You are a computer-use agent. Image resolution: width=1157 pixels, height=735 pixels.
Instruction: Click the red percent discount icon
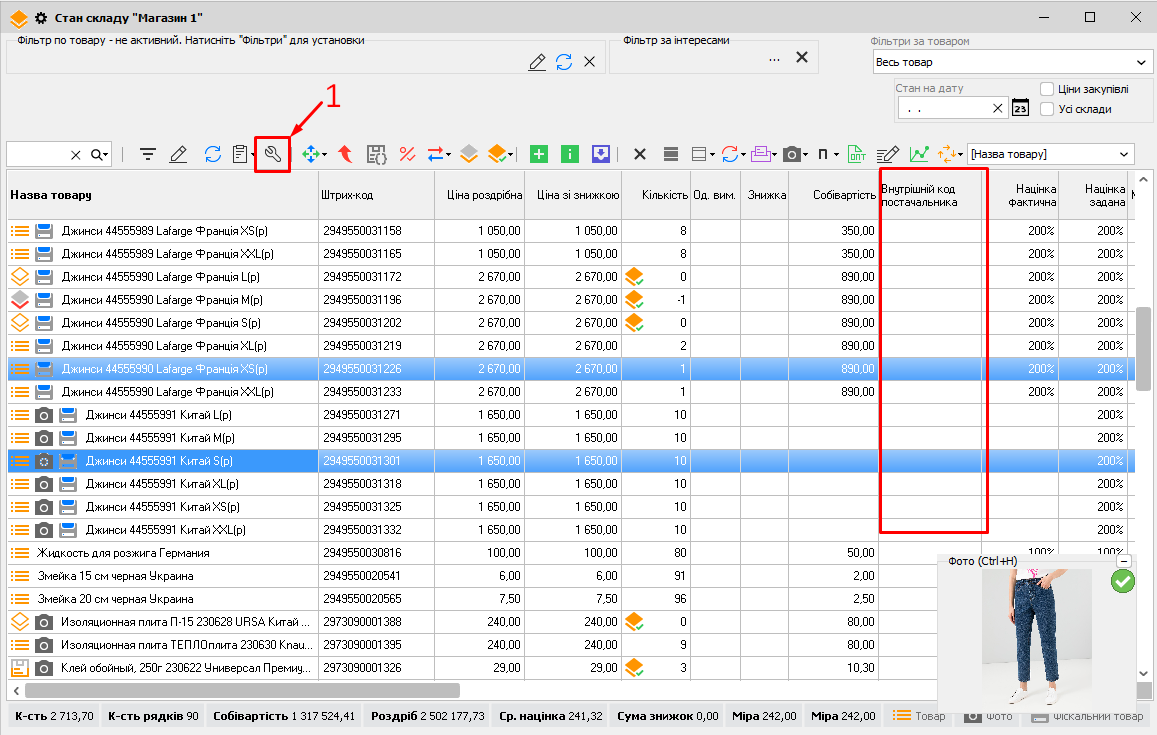click(407, 154)
